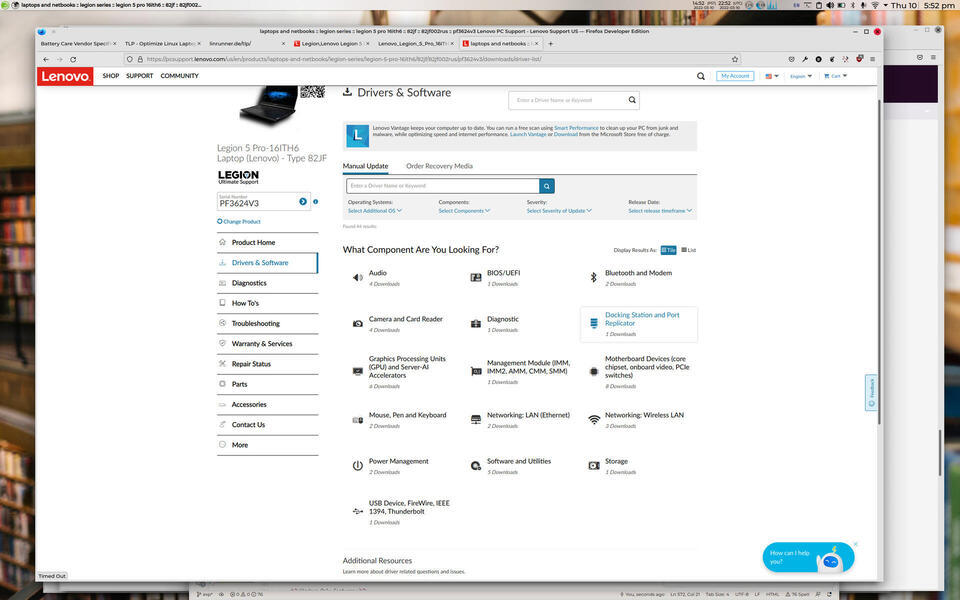Click the Manual Update keyword input field
Image resolution: width=960 pixels, height=600 pixels.
click(443, 186)
